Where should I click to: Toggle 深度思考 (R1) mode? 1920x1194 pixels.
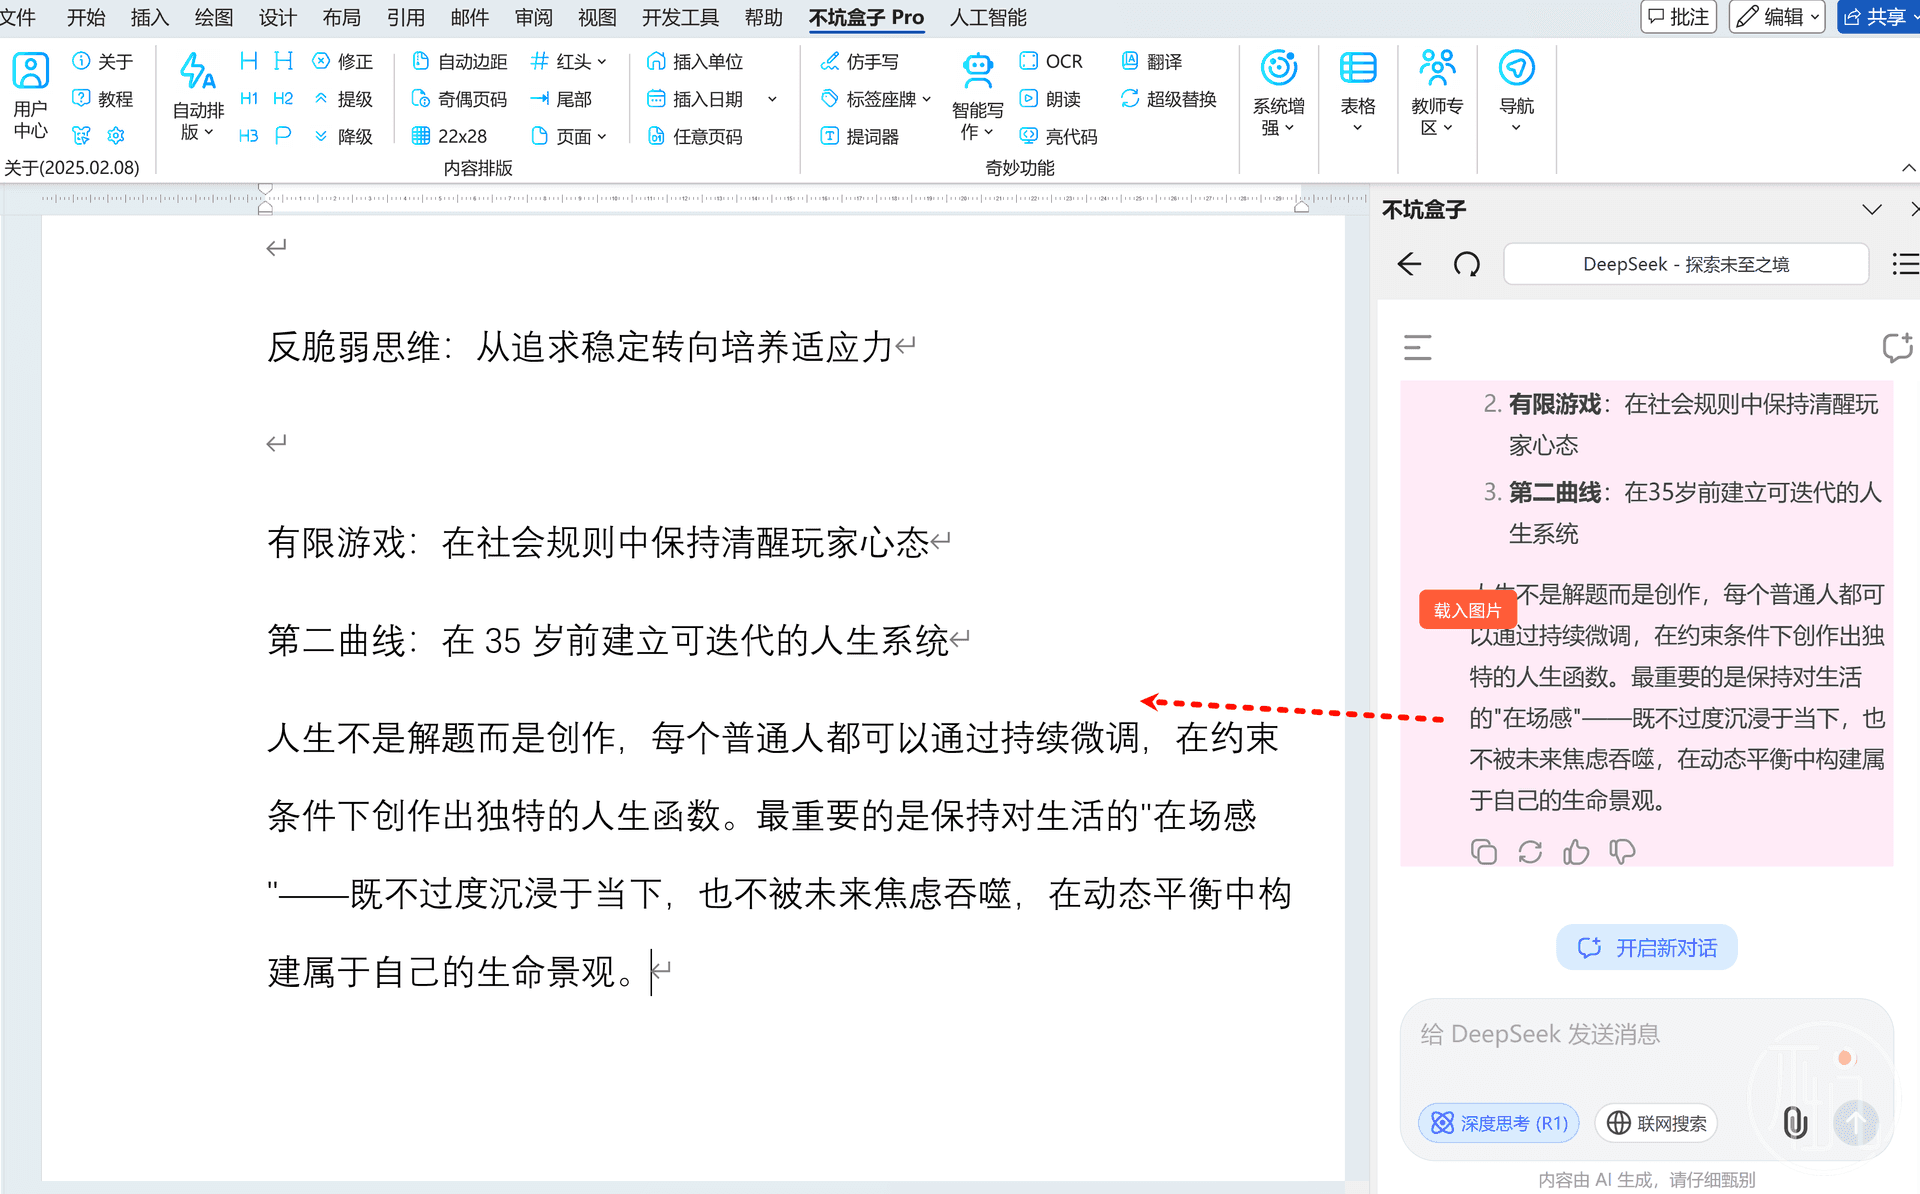1498,1123
